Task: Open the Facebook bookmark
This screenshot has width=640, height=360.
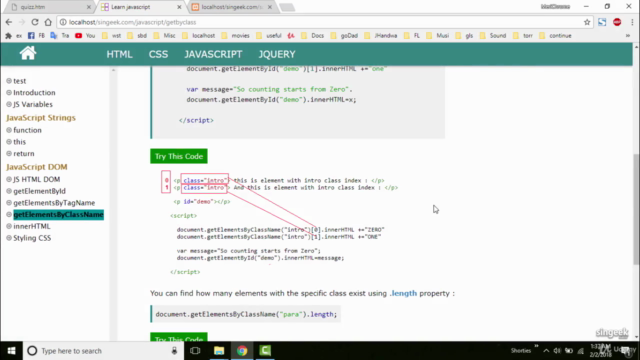Action: coord(36,36)
